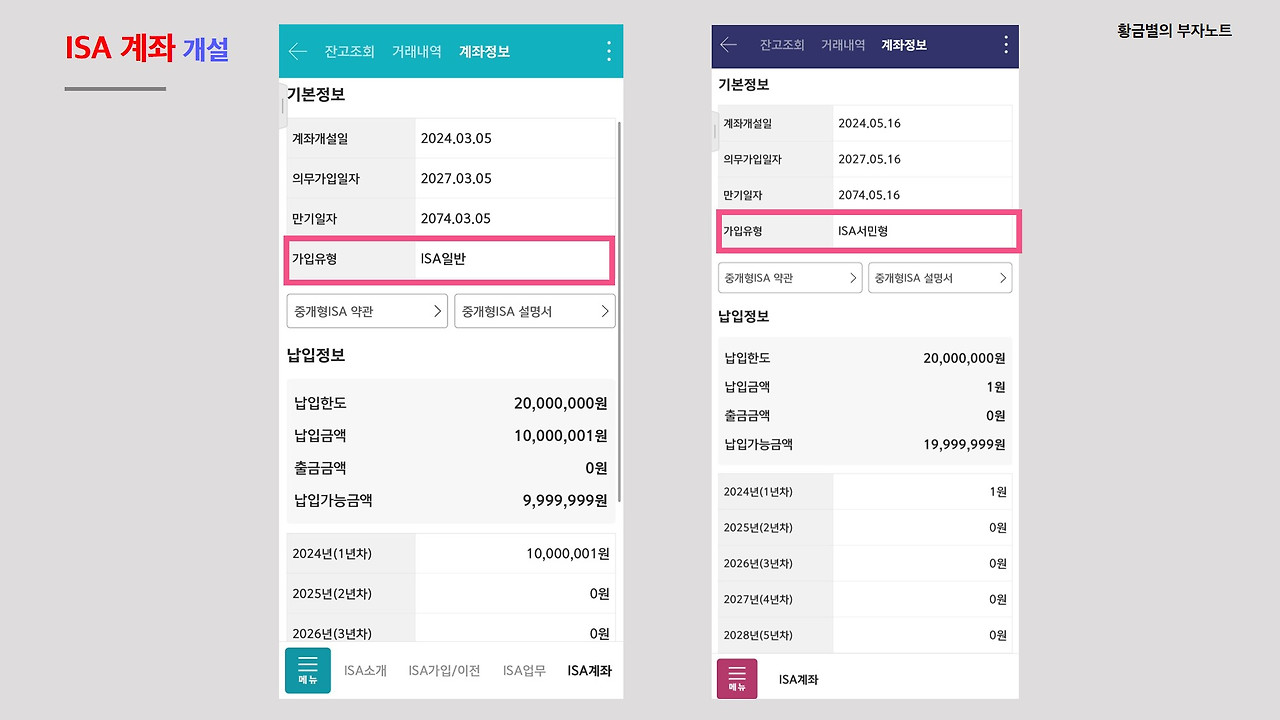Image resolution: width=1280 pixels, height=720 pixels.
Task: Click 납입가능금액 value 9,999,999원
Action: click(565, 500)
